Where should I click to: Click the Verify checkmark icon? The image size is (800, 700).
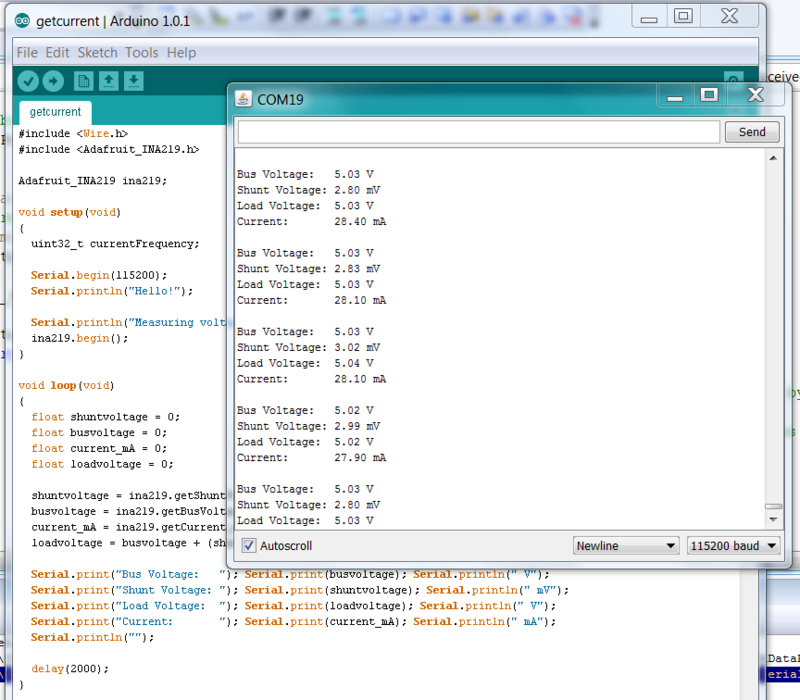click(28, 81)
